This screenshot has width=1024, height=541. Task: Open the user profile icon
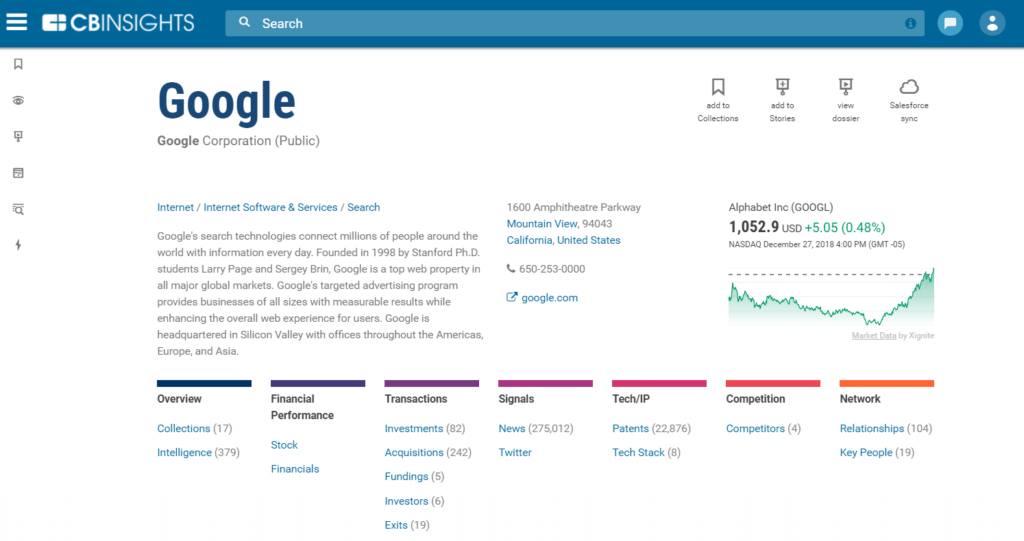[x=991, y=23]
